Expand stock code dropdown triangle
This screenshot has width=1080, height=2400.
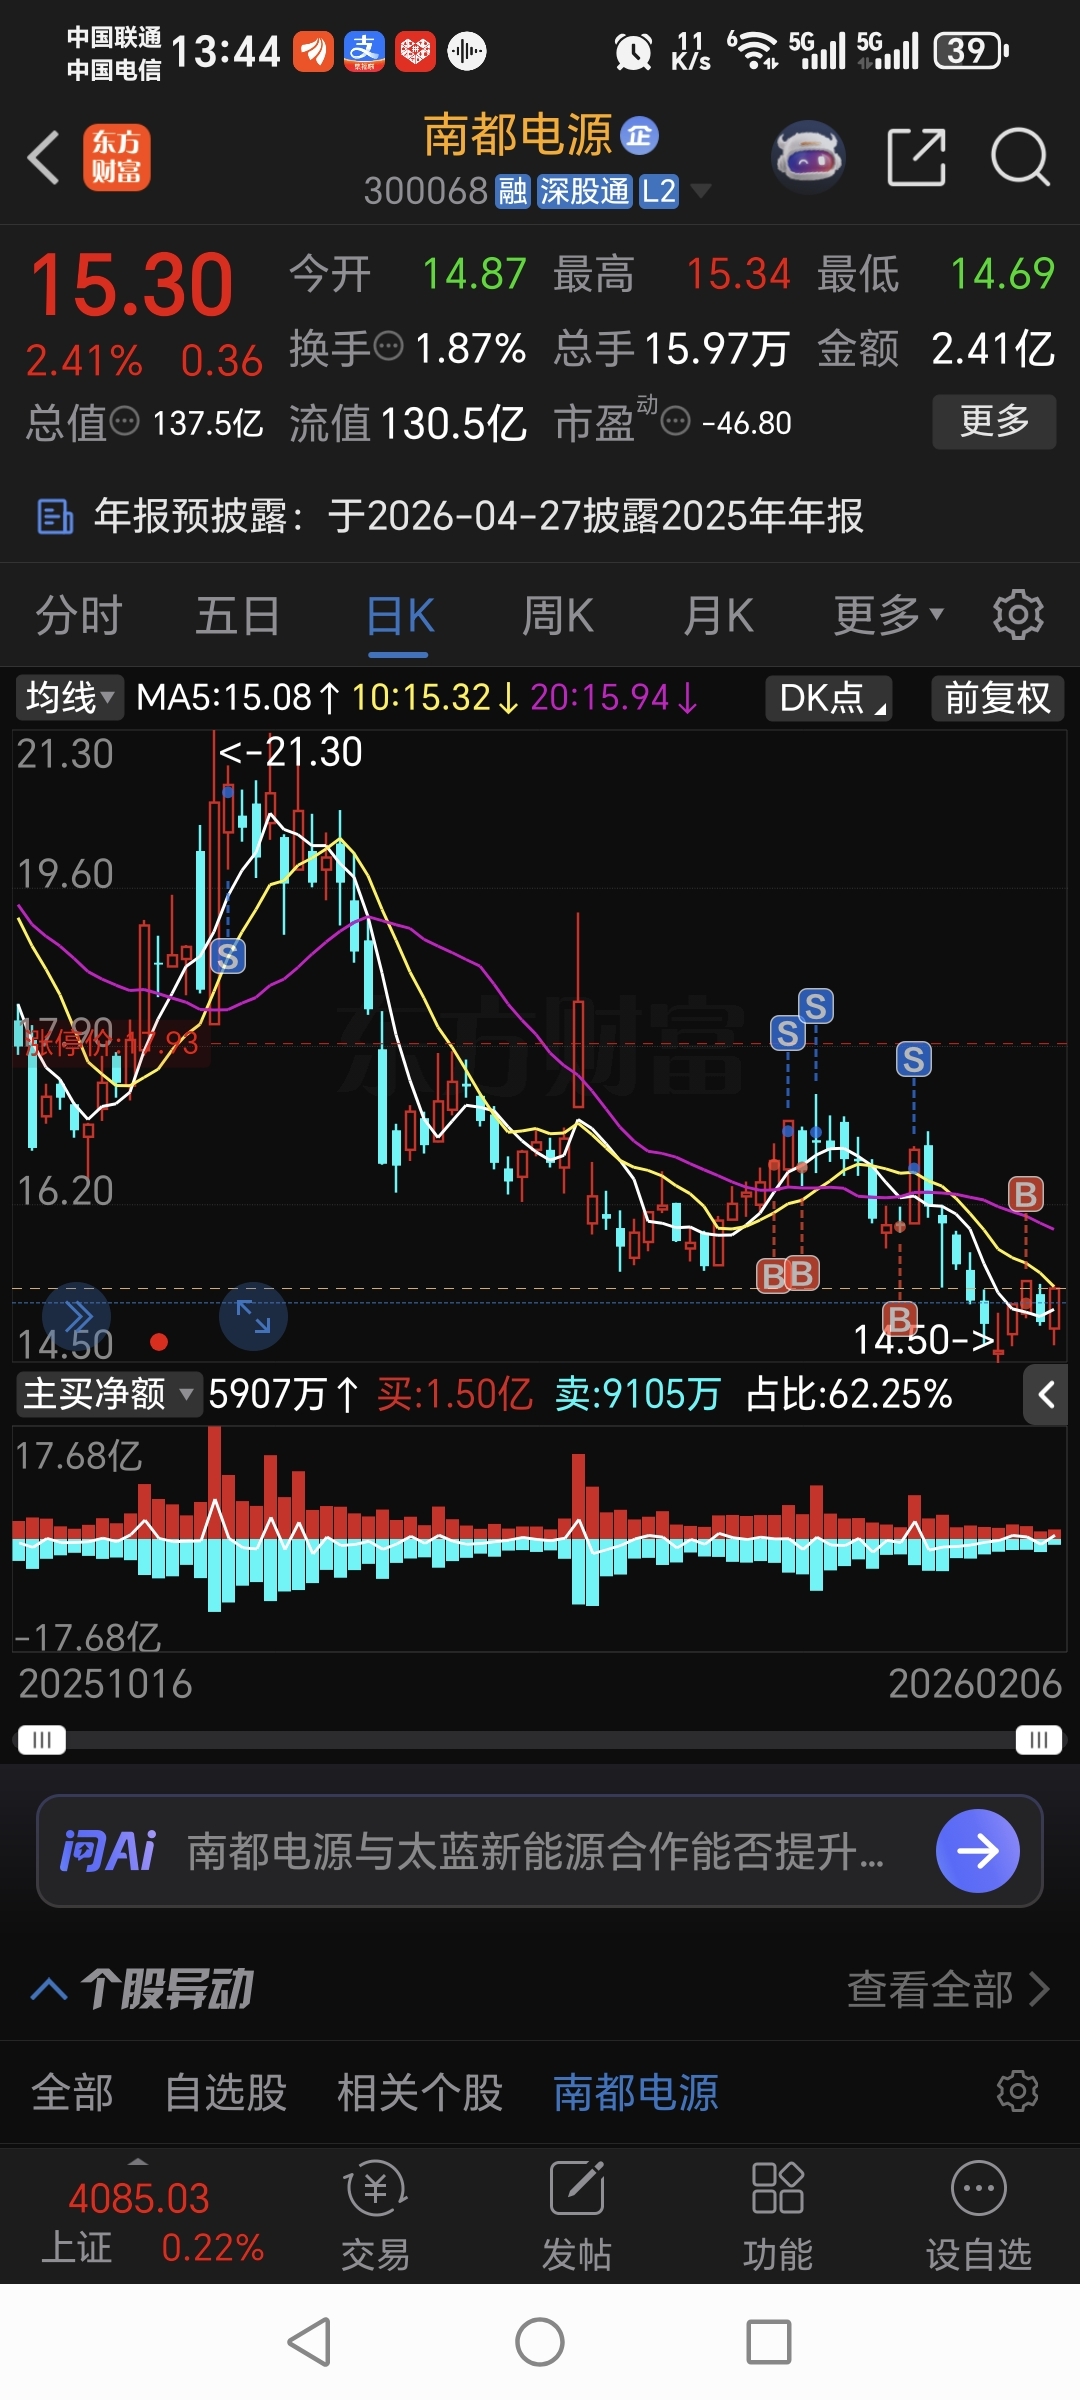[x=701, y=191]
